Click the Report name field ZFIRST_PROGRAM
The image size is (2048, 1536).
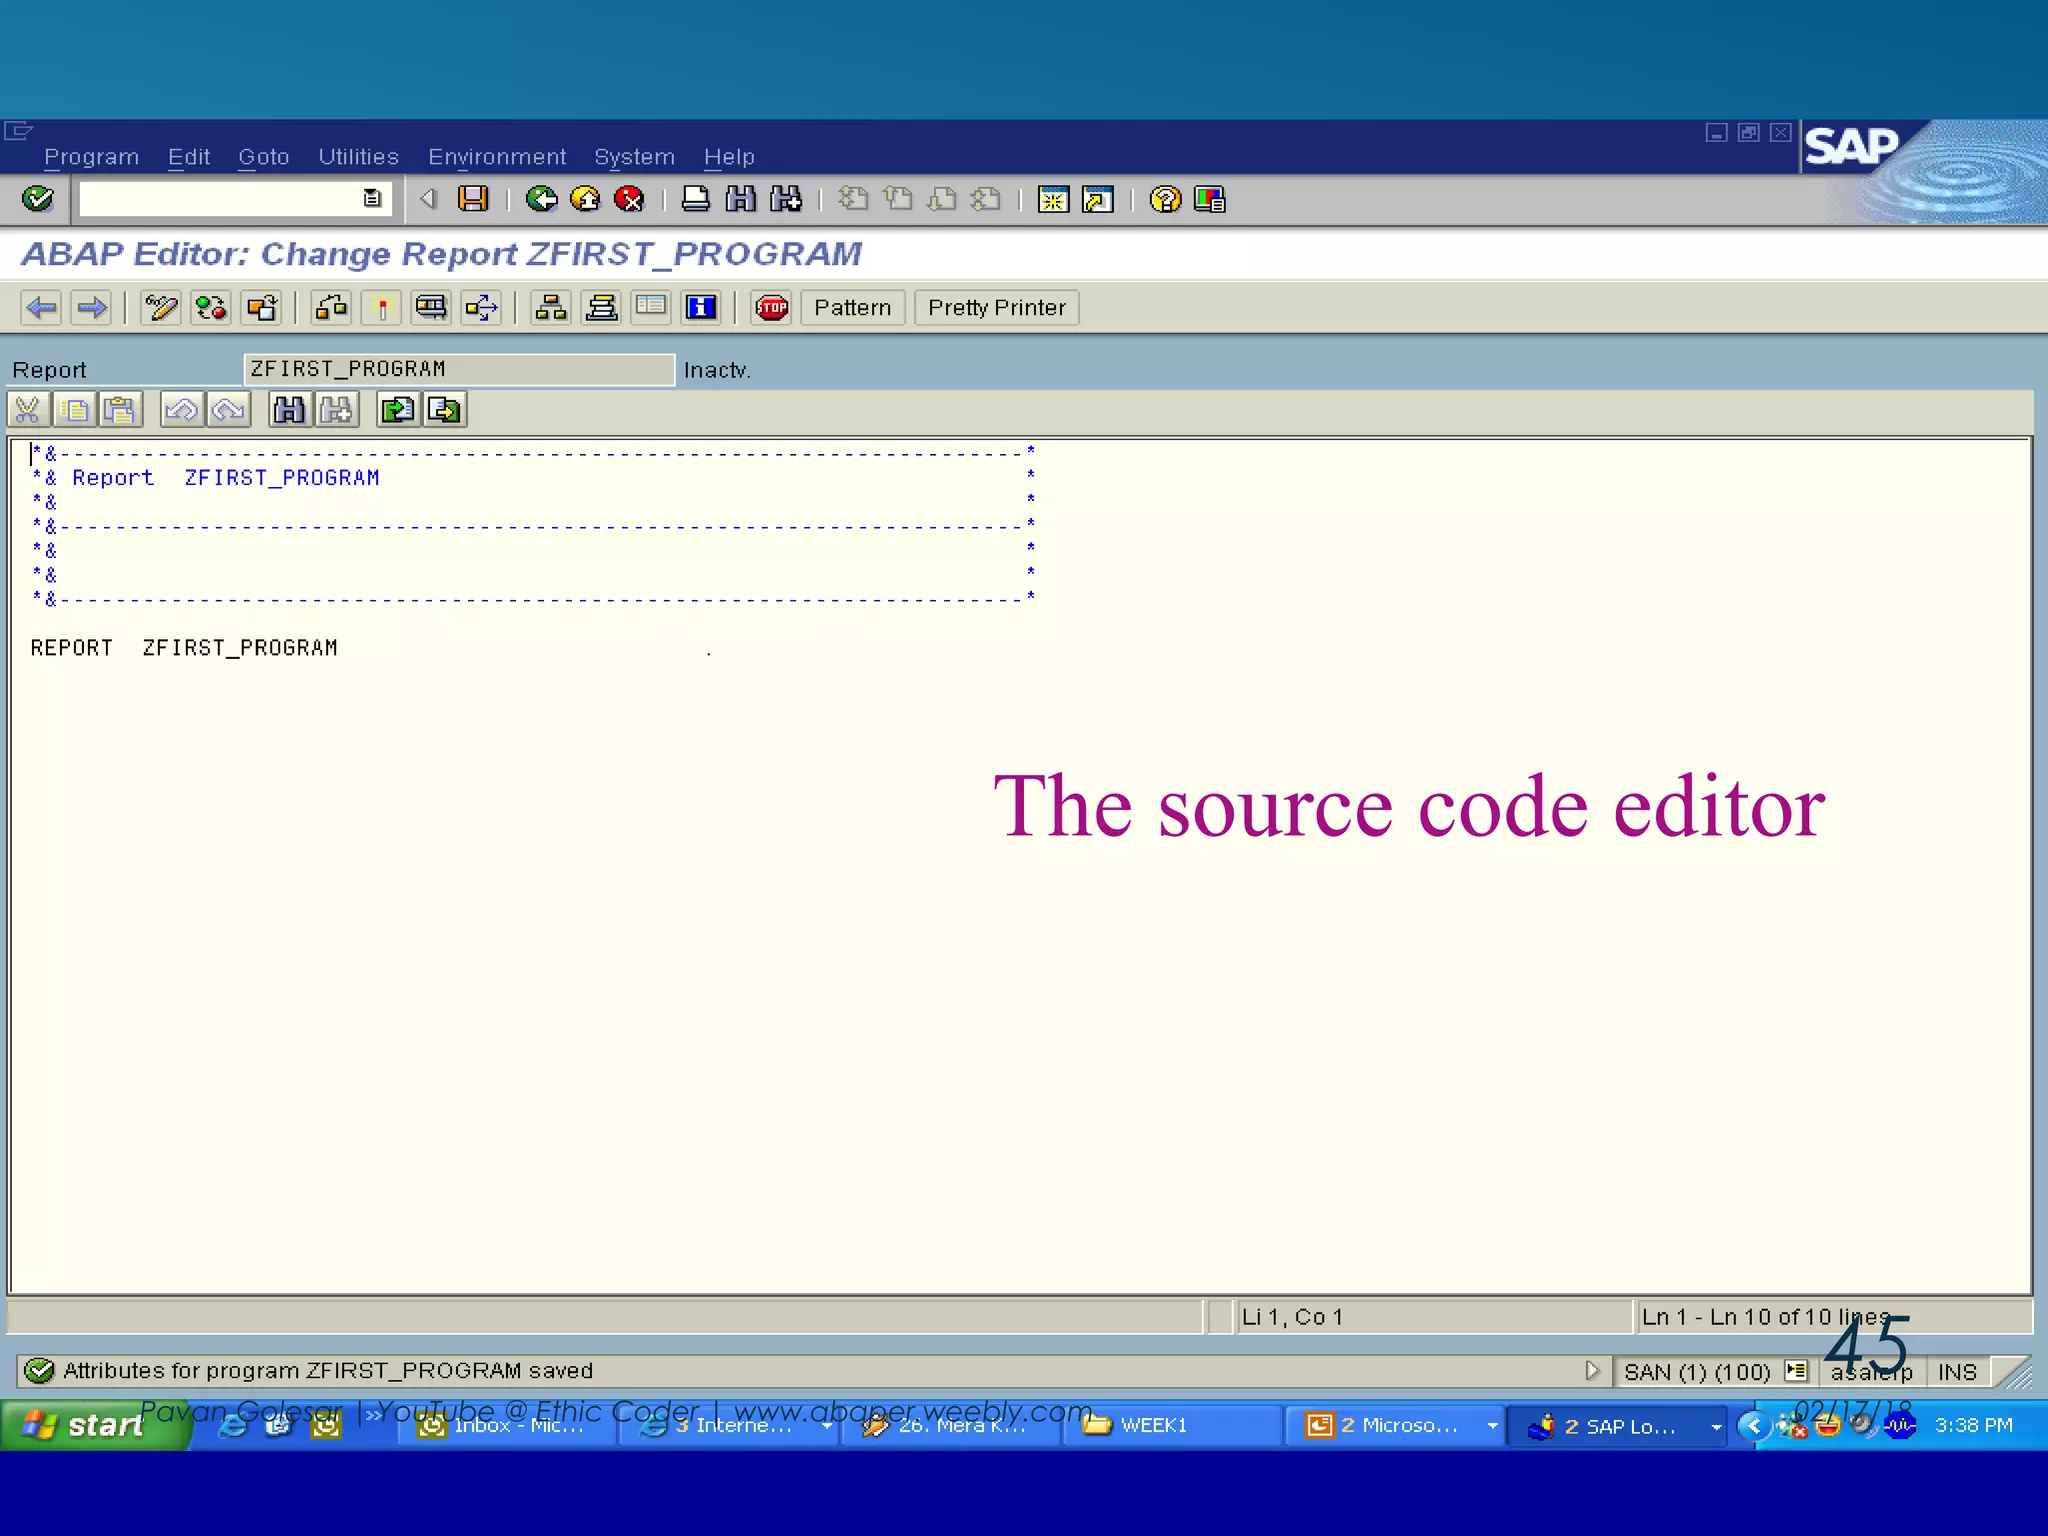[x=458, y=370]
